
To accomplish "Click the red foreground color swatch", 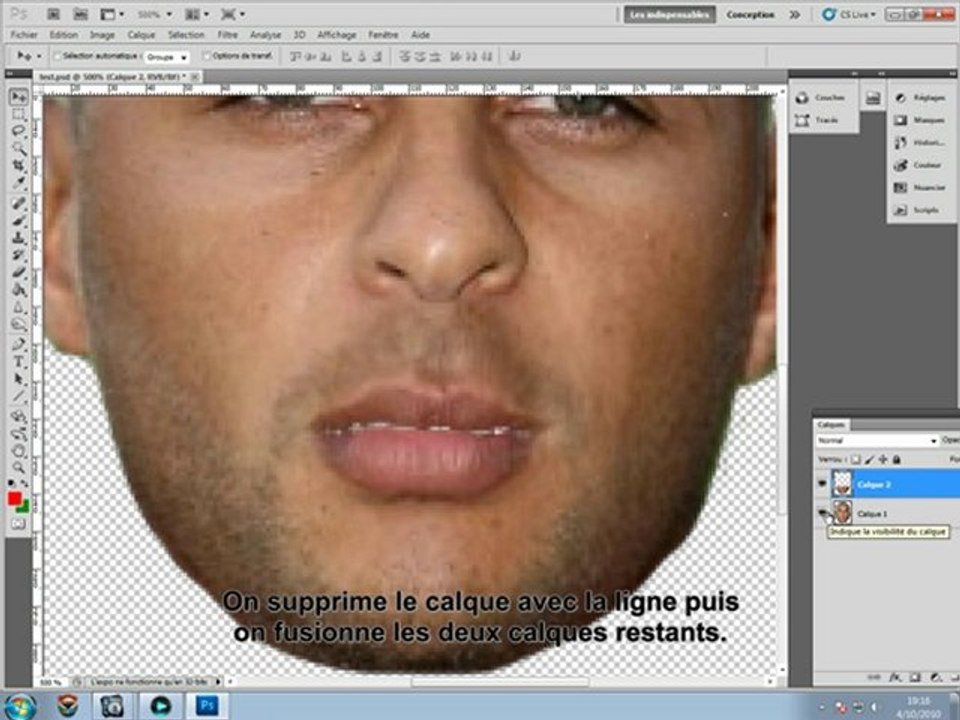I will coord(14,499).
